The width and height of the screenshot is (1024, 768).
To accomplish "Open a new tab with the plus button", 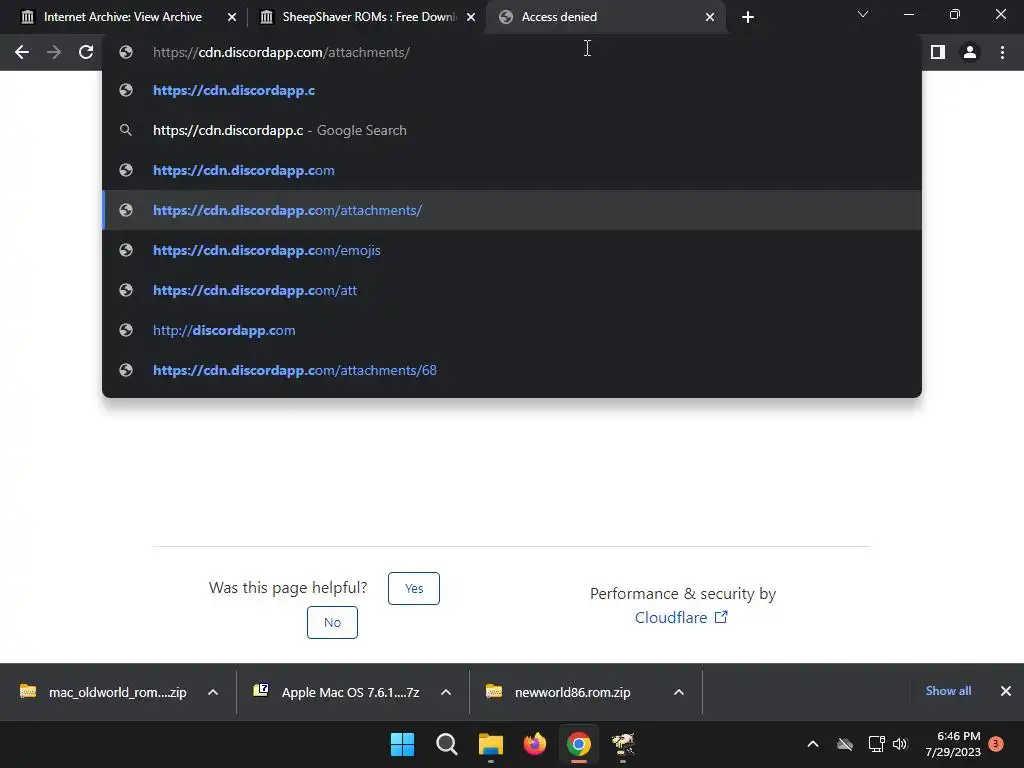I will coord(748,17).
